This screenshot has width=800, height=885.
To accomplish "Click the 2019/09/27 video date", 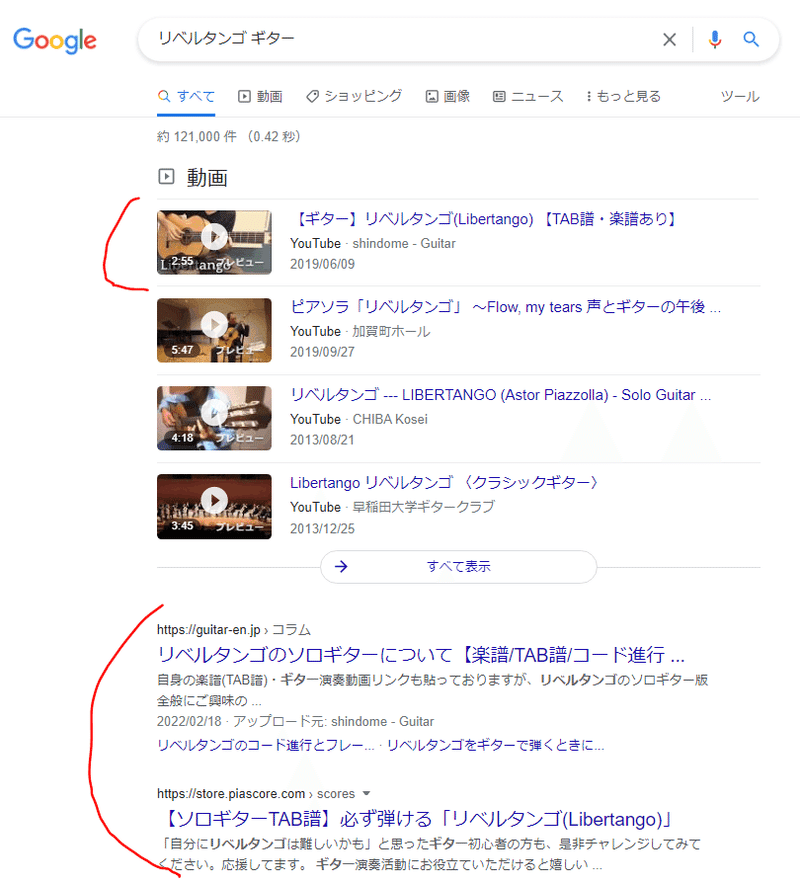I will point(322,352).
